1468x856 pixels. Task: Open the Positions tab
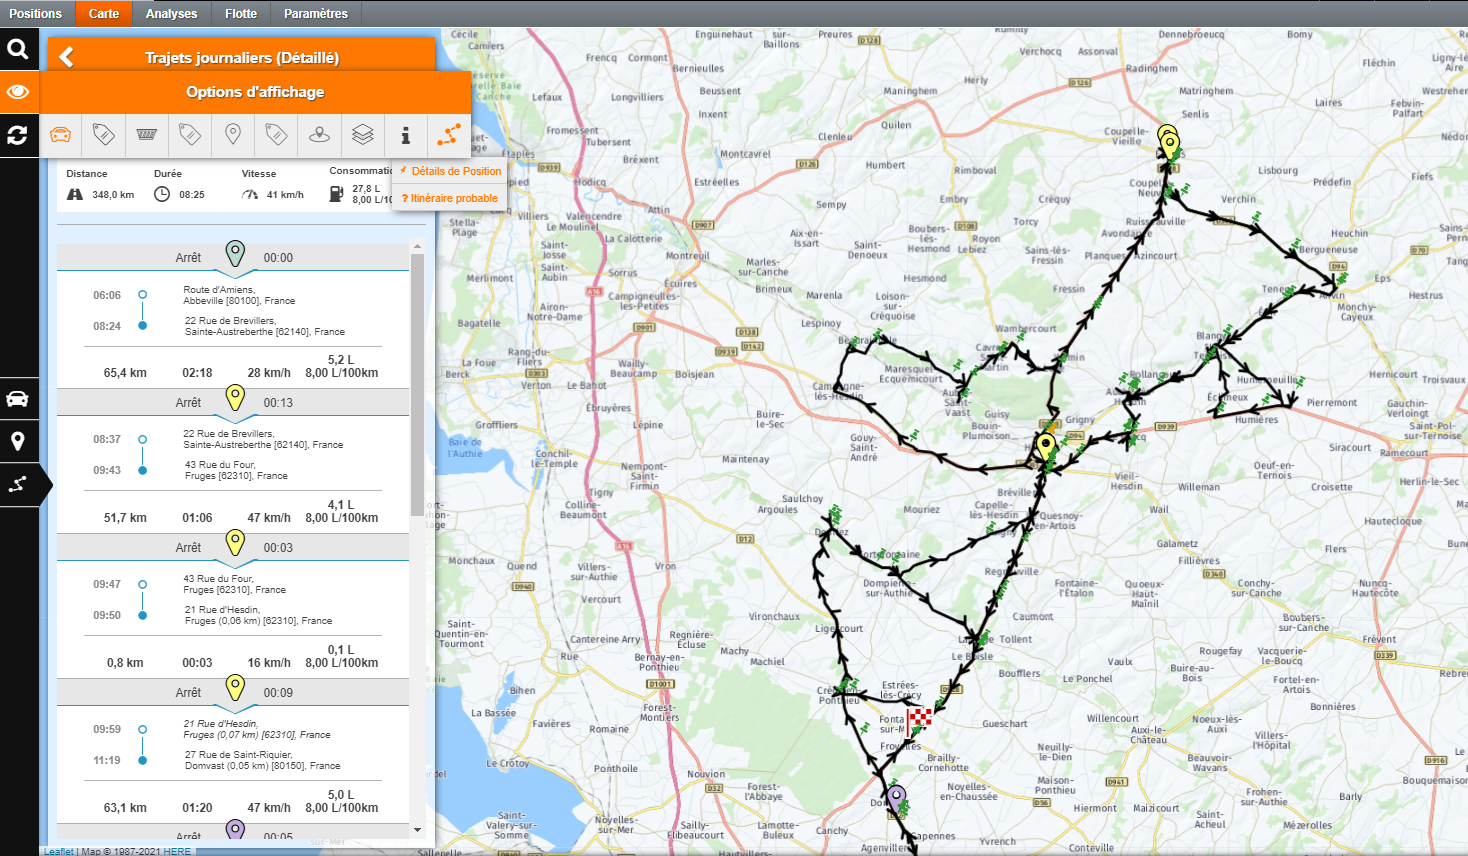[x=35, y=13]
